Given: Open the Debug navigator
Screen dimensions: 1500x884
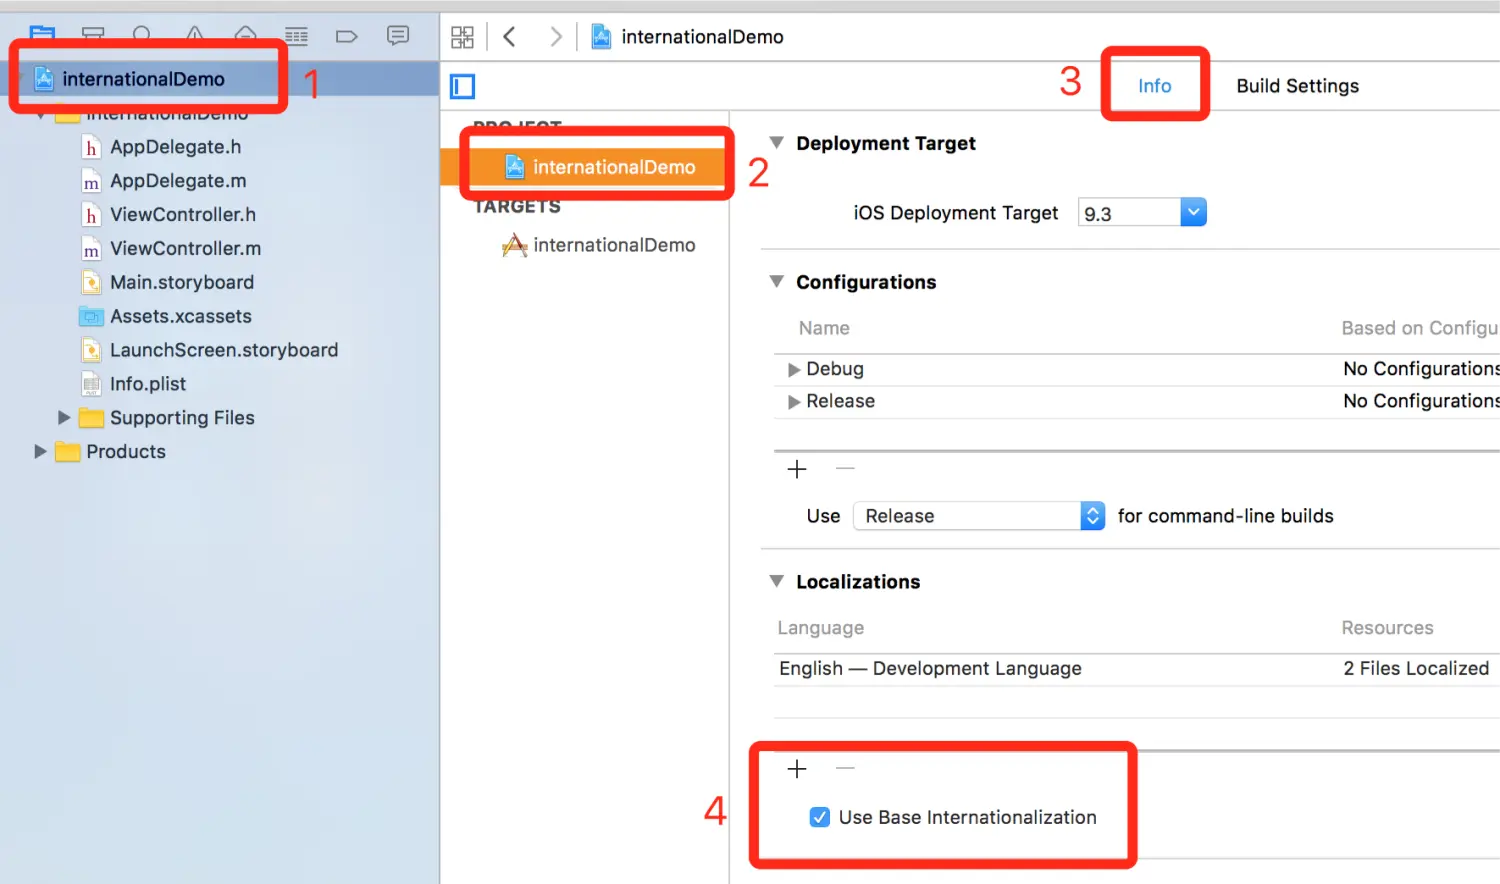Looking at the screenshot, I should (x=296, y=36).
